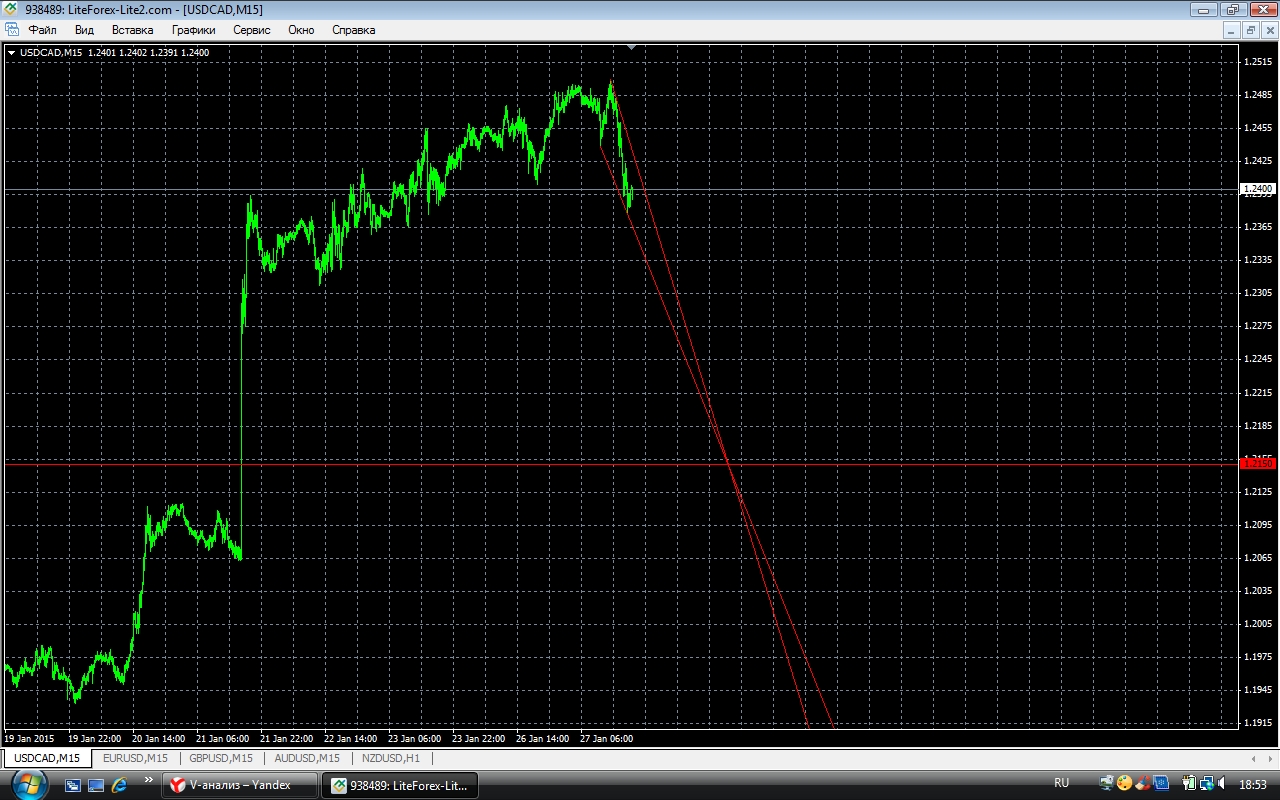
Task: Open the AUDUSD,M15 chart tab
Action: pos(307,758)
